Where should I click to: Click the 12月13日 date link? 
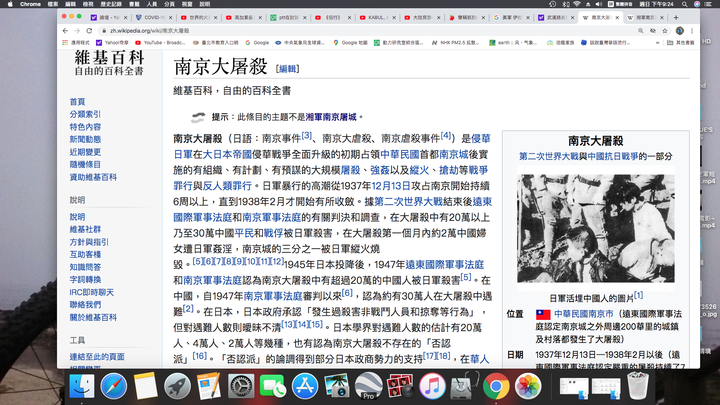coord(390,186)
